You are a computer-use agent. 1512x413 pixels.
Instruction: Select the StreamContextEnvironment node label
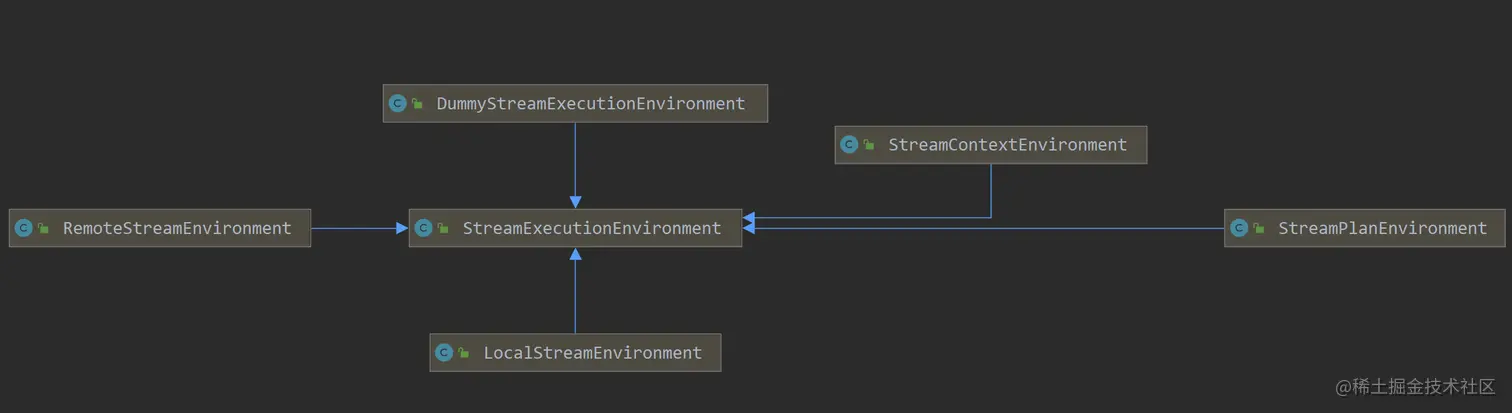pyautogui.click(x=1007, y=145)
